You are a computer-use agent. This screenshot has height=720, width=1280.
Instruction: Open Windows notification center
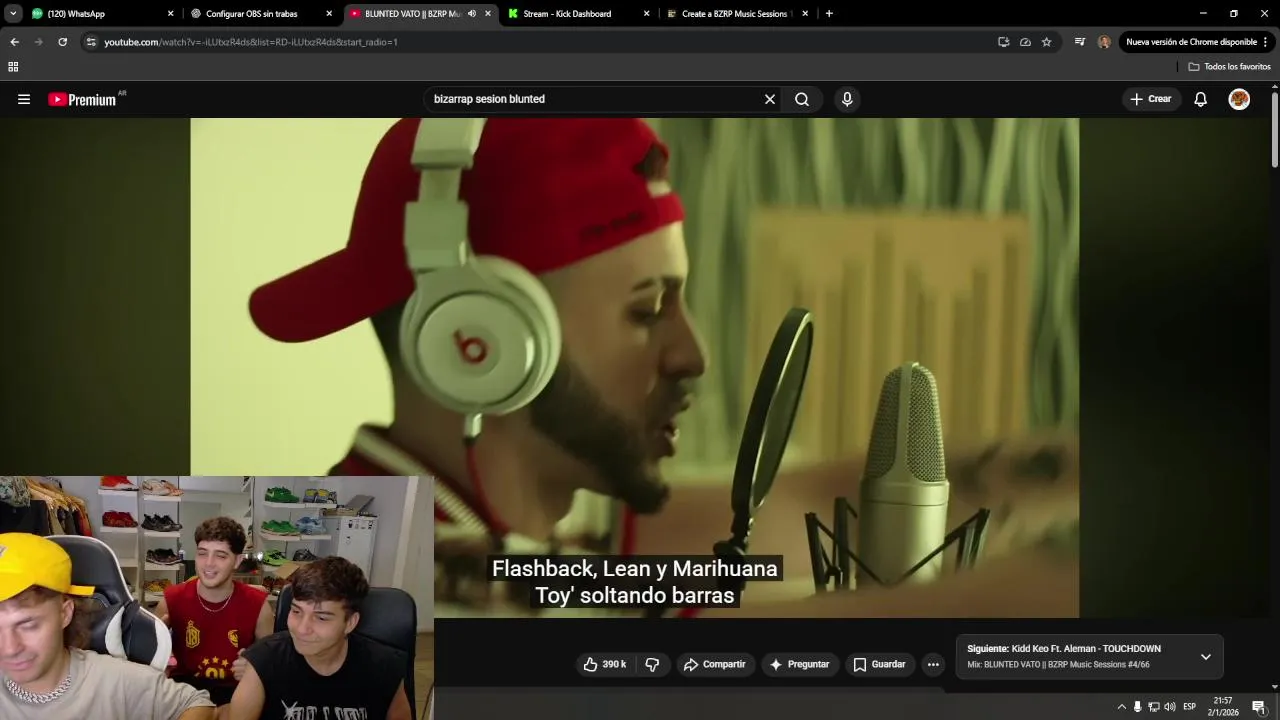pyautogui.click(x=1259, y=707)
